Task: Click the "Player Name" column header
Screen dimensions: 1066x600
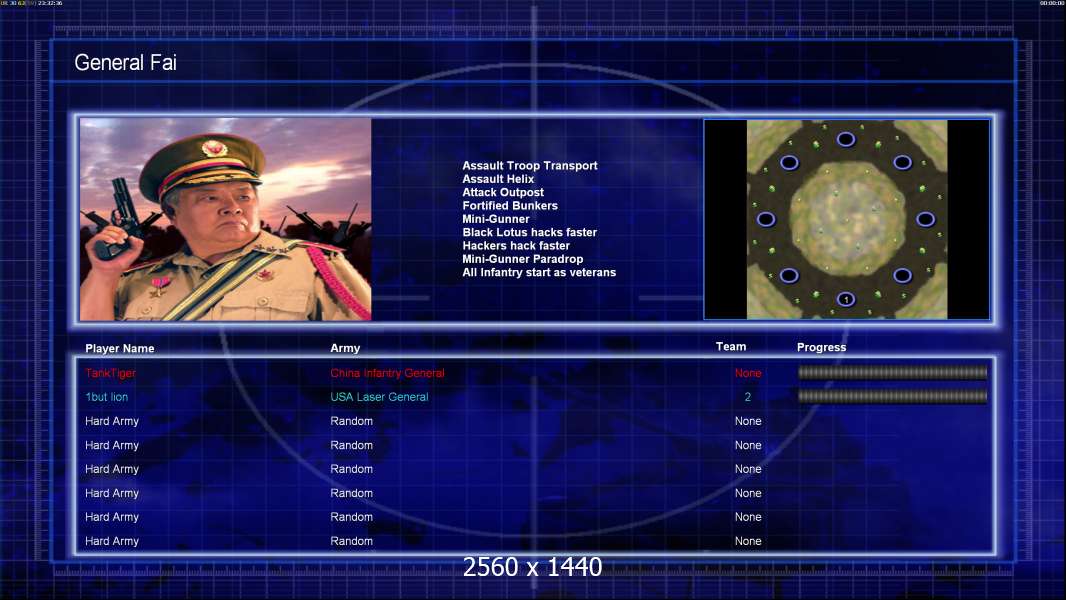Action: tap(120, 349)
